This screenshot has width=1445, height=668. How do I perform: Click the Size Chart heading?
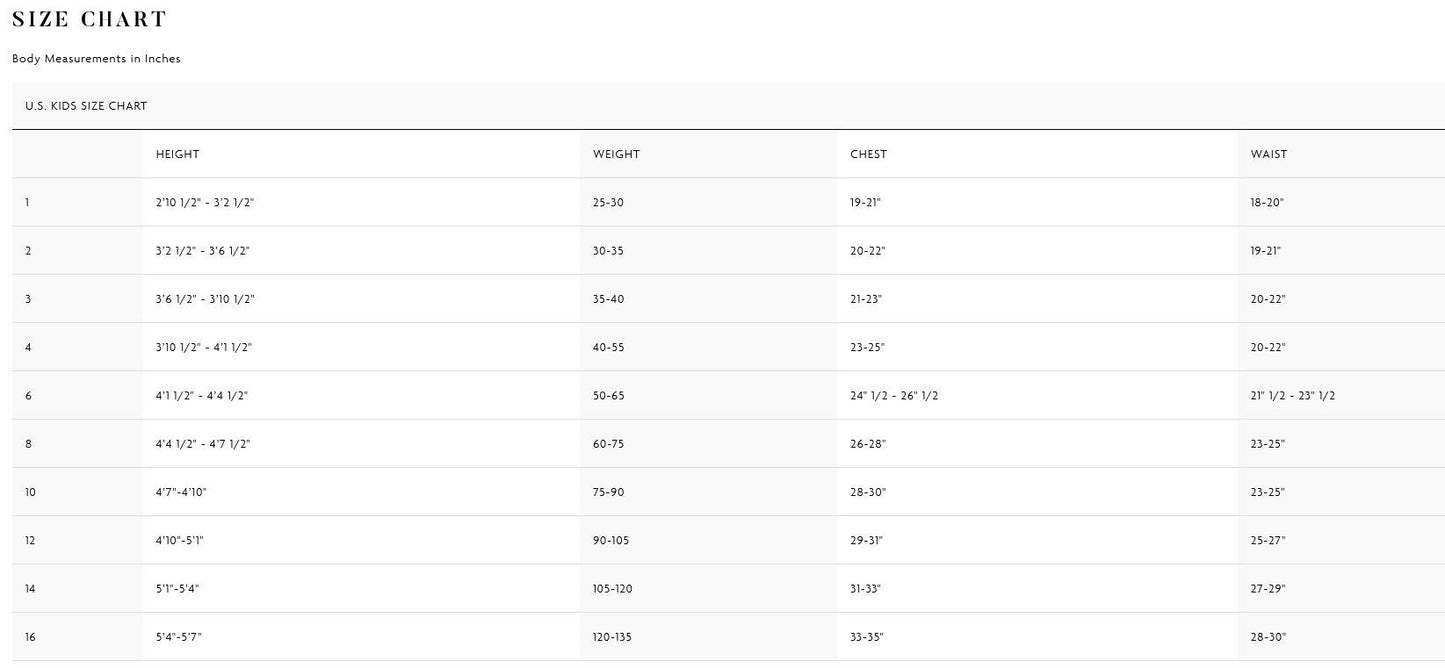click(x=89, y=19)
